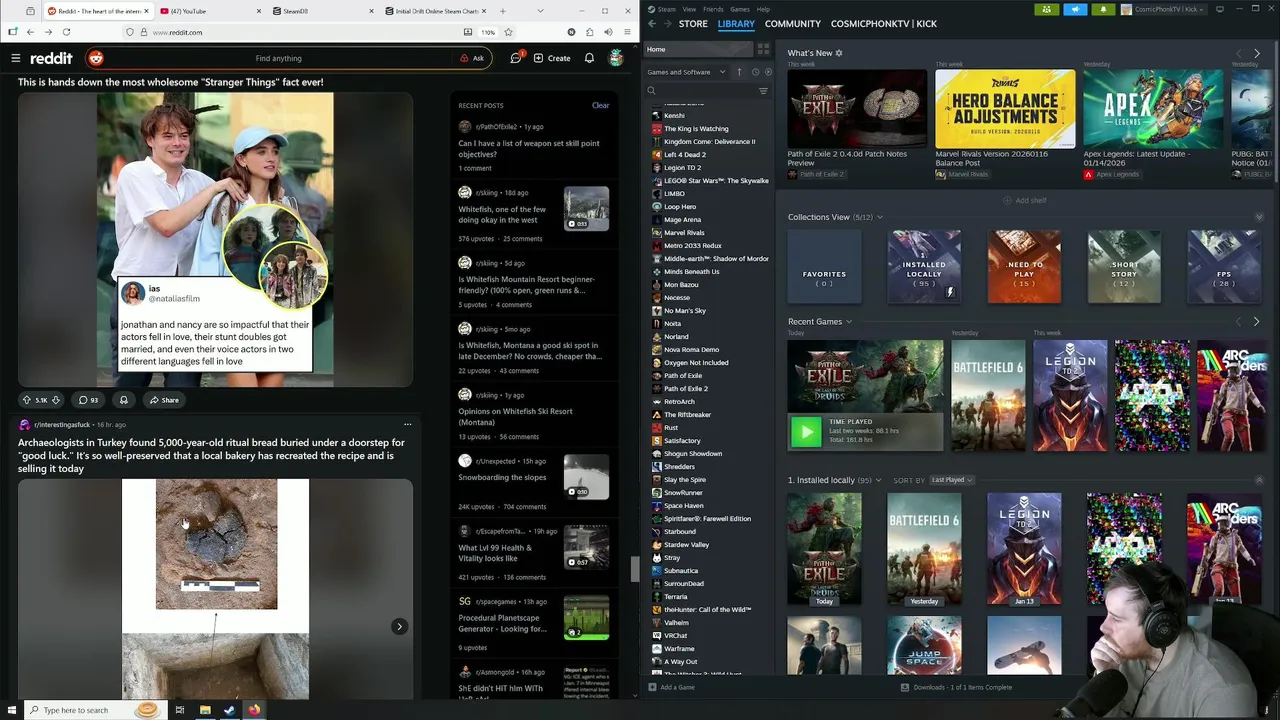Add a Game in Steam
The width and height of the screenshot is (1280, 720).
click(671, 688)
